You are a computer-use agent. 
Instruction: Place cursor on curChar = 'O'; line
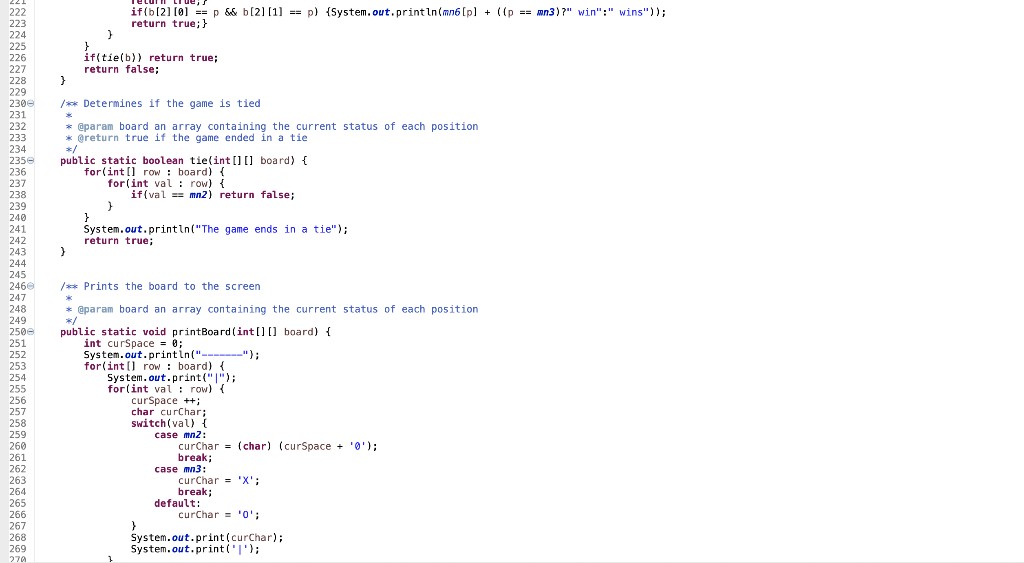point(219,515)
